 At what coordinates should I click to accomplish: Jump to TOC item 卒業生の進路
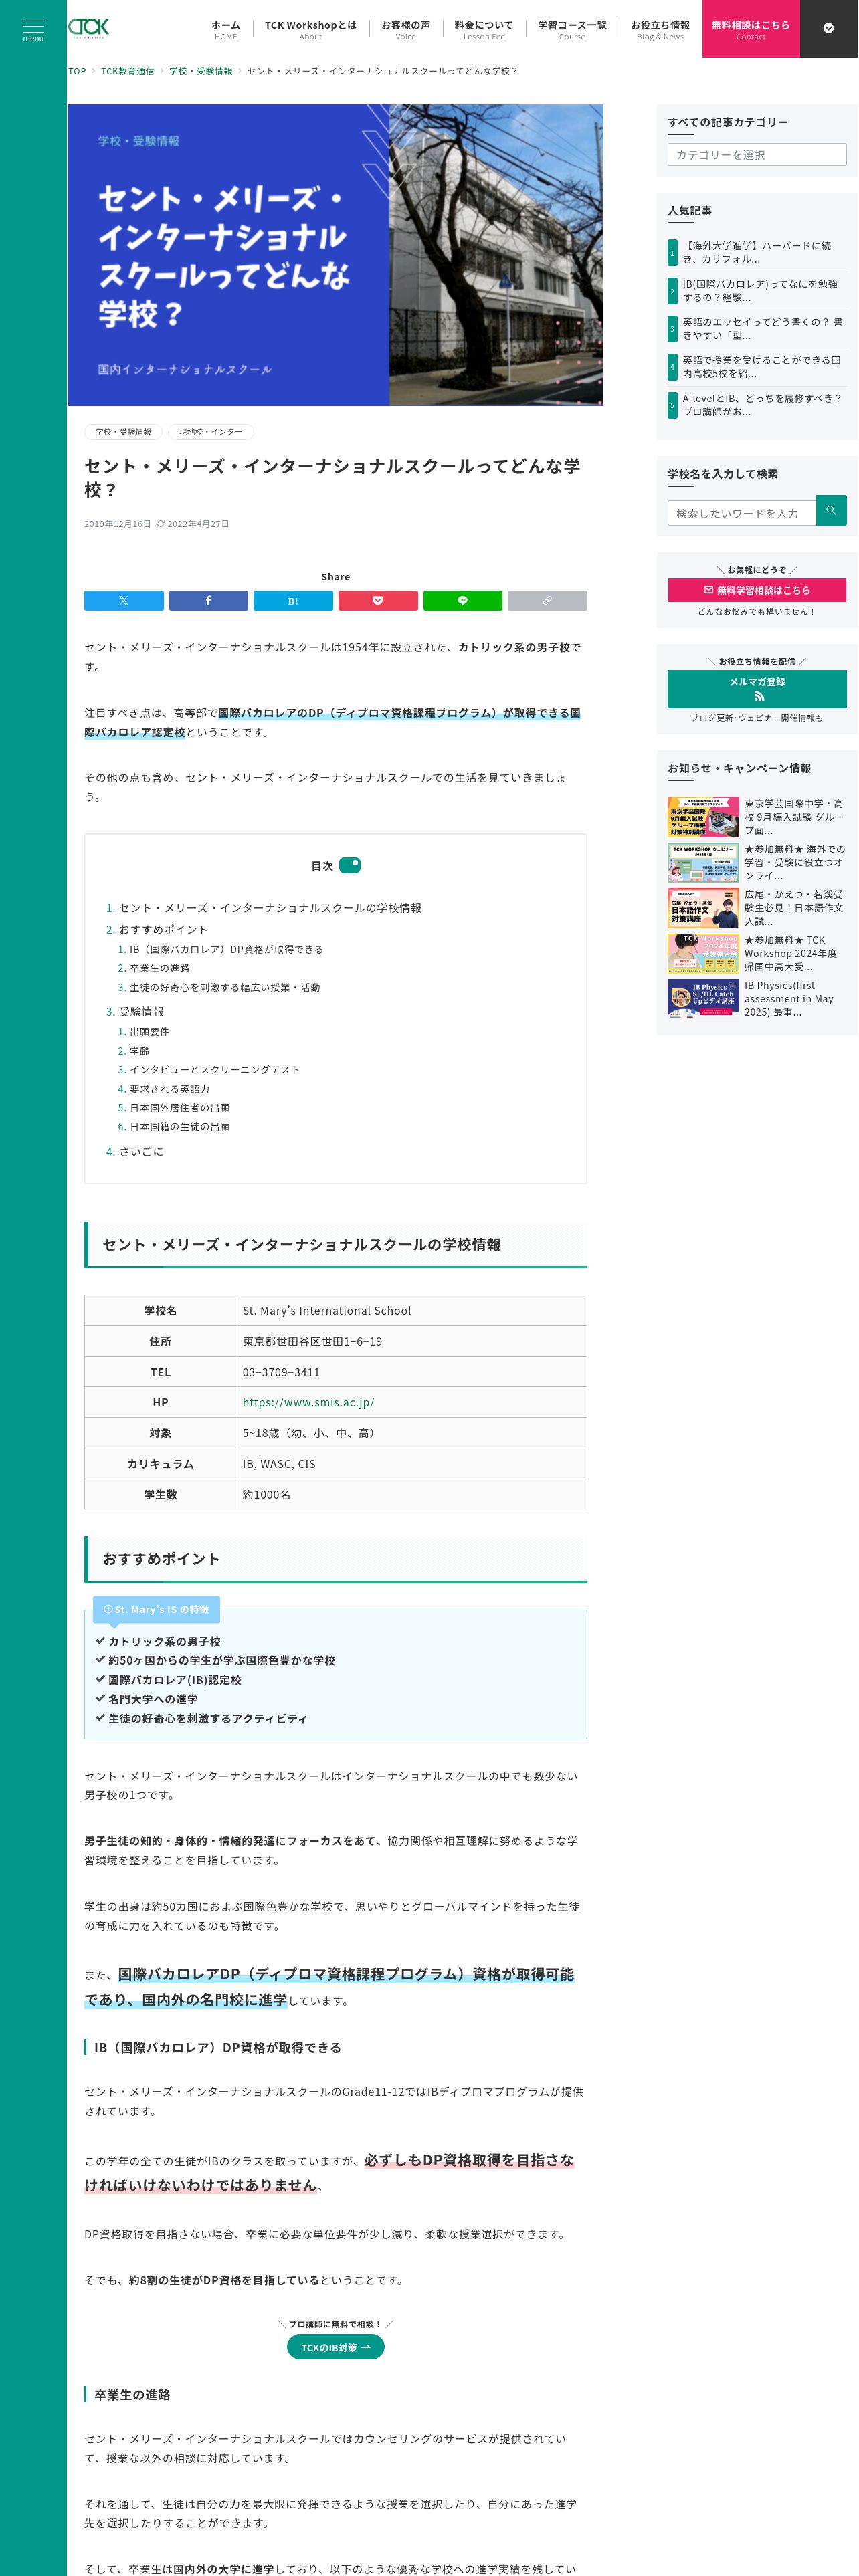[x=159, y=968]
